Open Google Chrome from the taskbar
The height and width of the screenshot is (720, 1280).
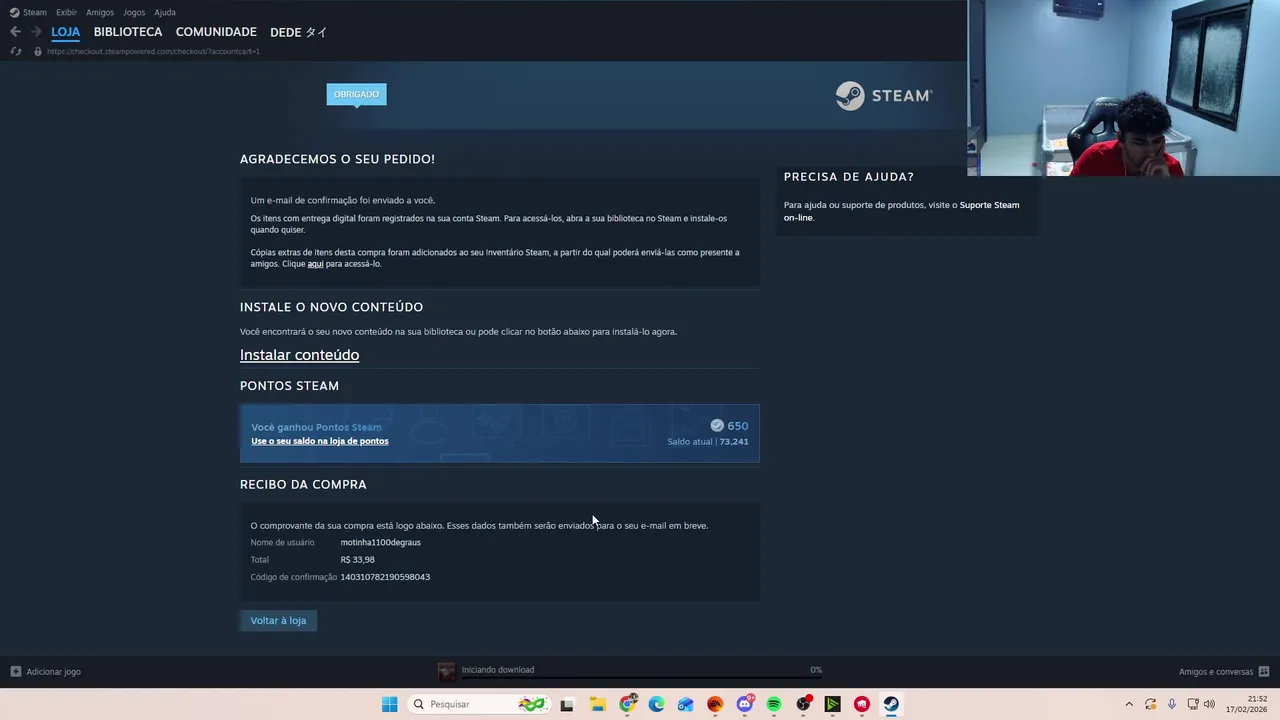click(627, 704)
